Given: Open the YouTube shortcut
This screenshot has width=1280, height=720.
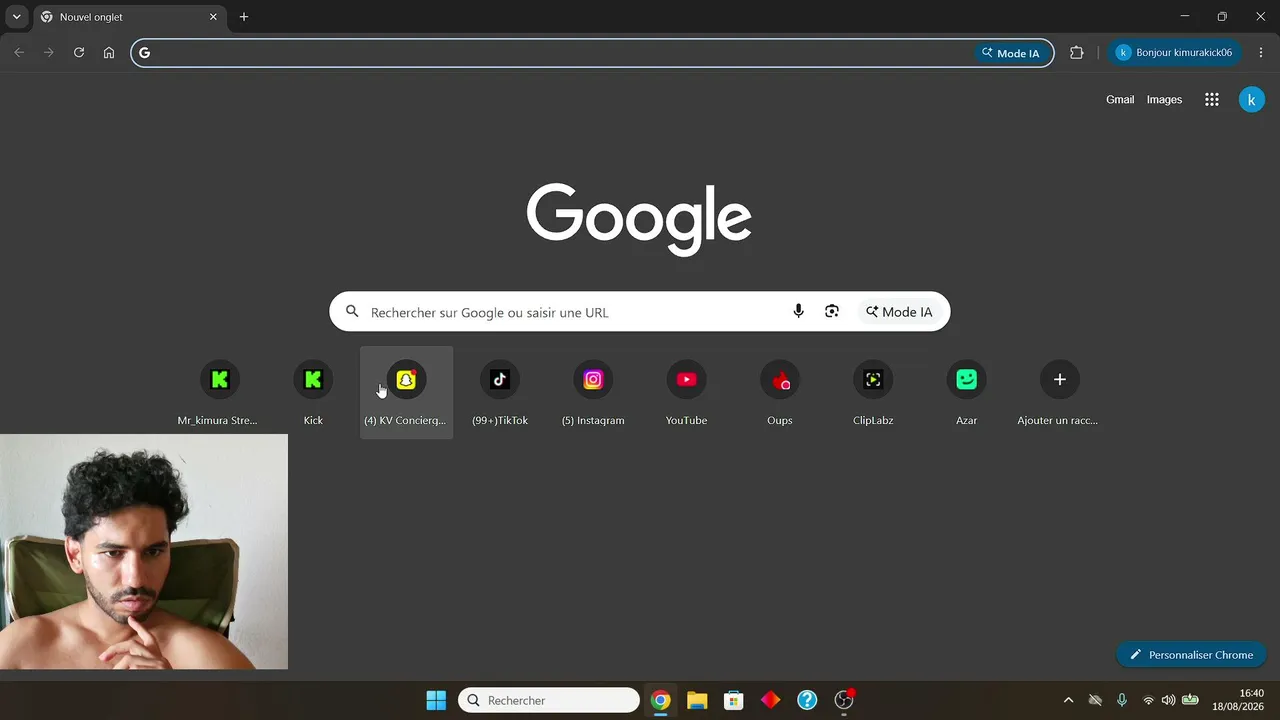Looking at the screenshot, I should click(686, 391).
